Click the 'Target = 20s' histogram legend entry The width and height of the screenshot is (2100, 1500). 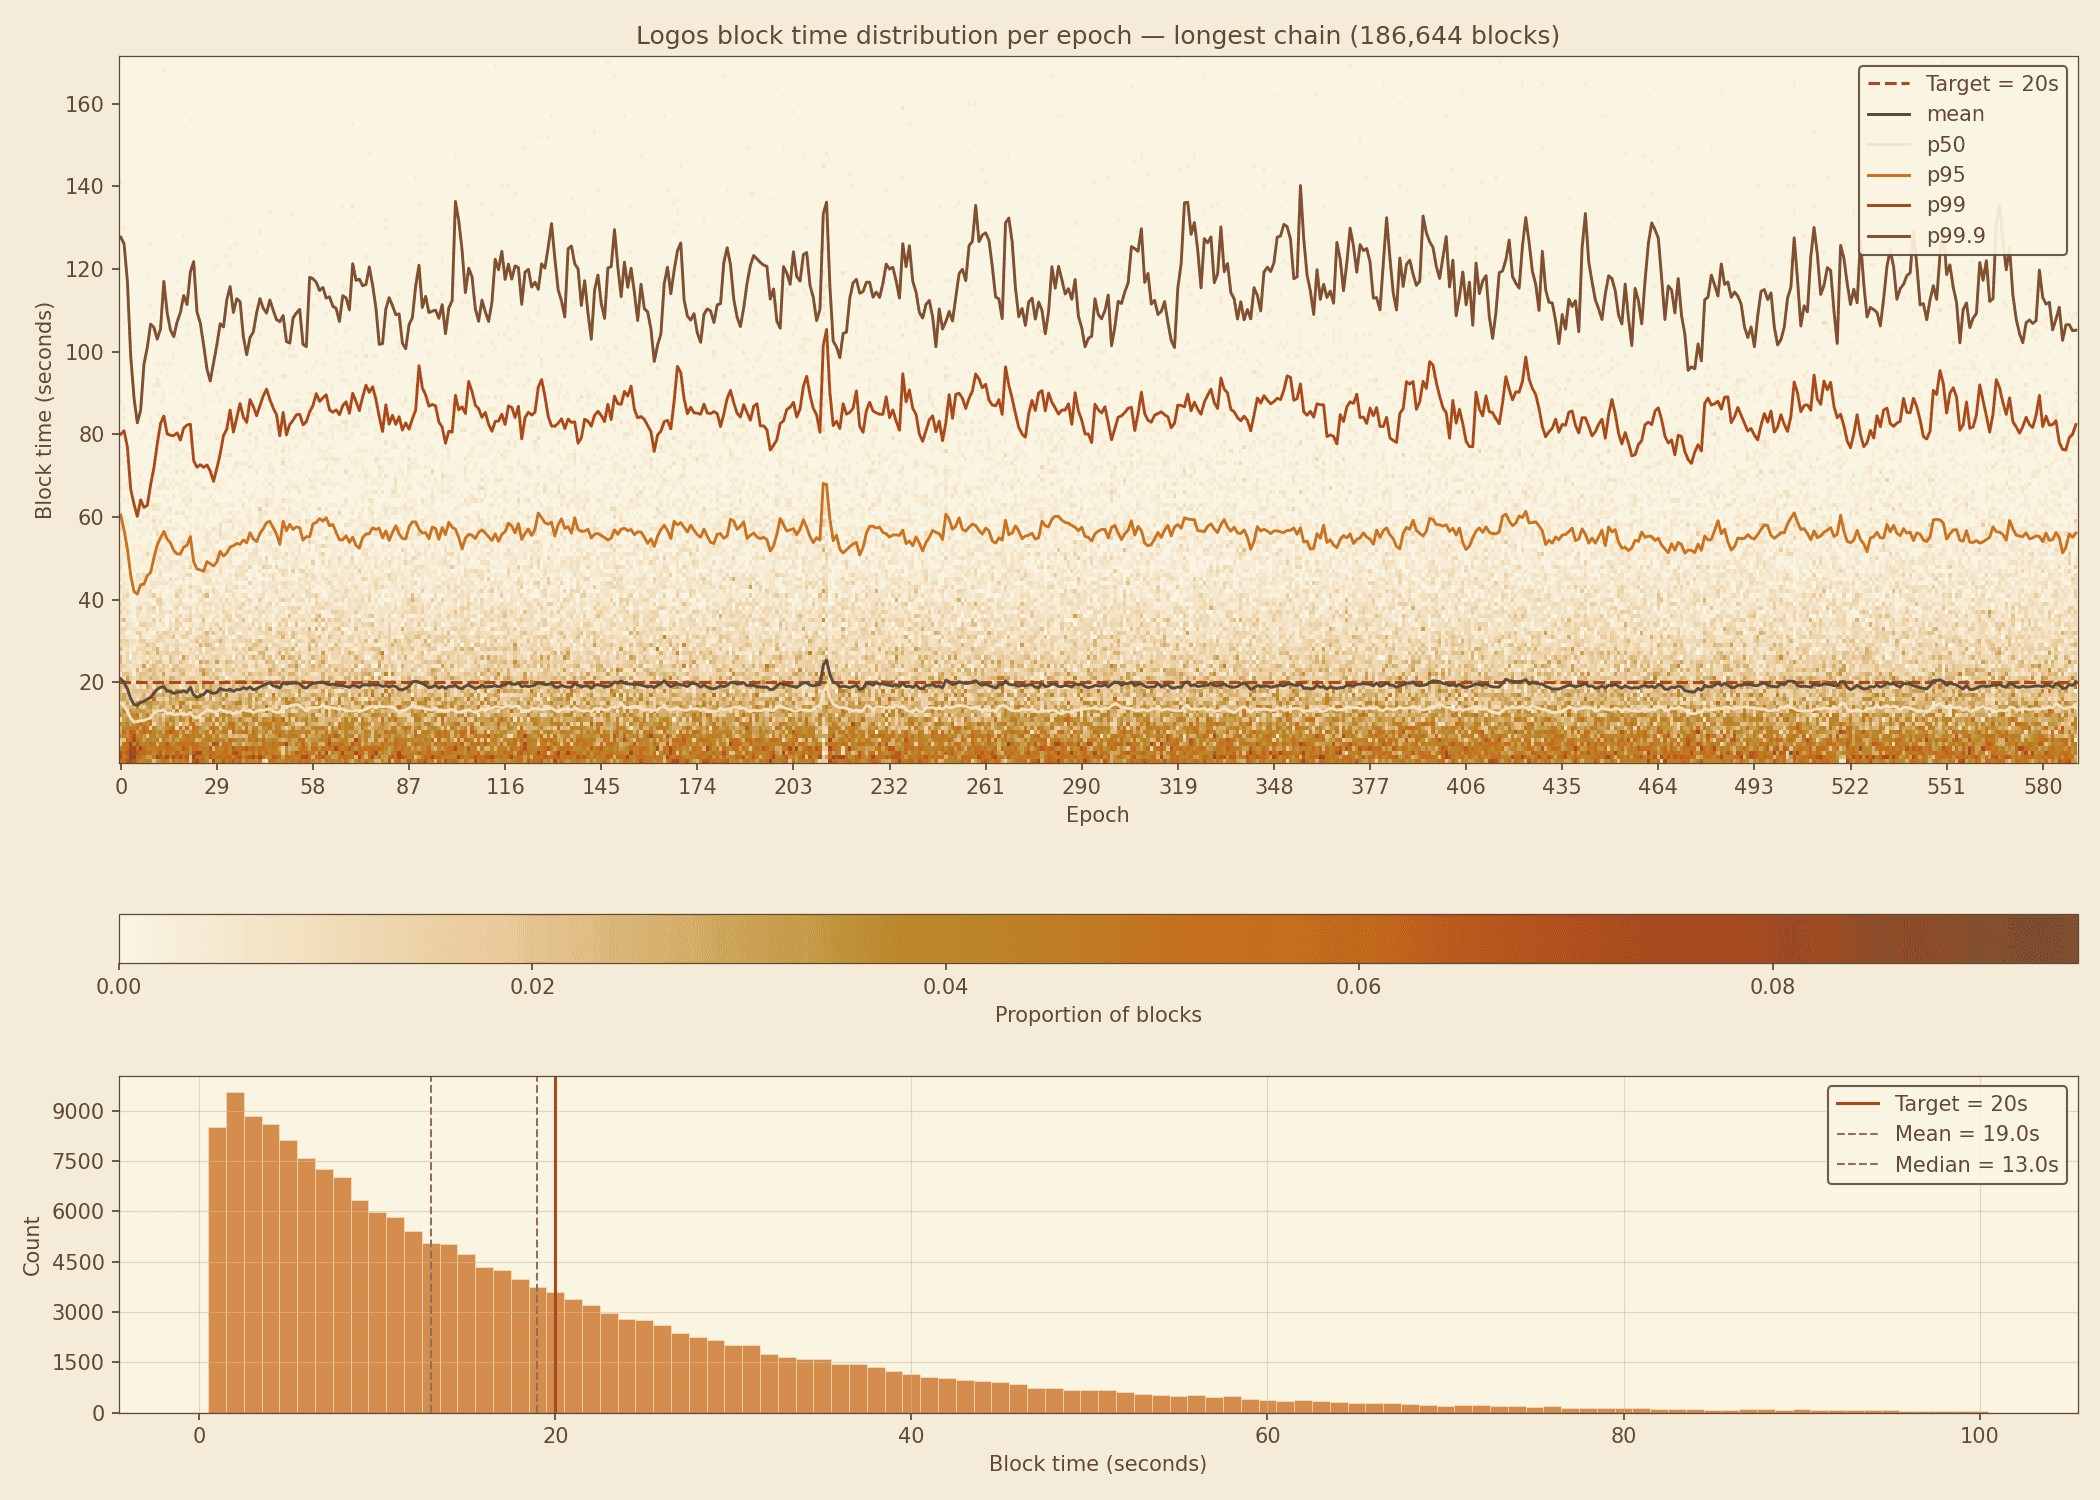pyautogui.click(x=1960, y=1104)
